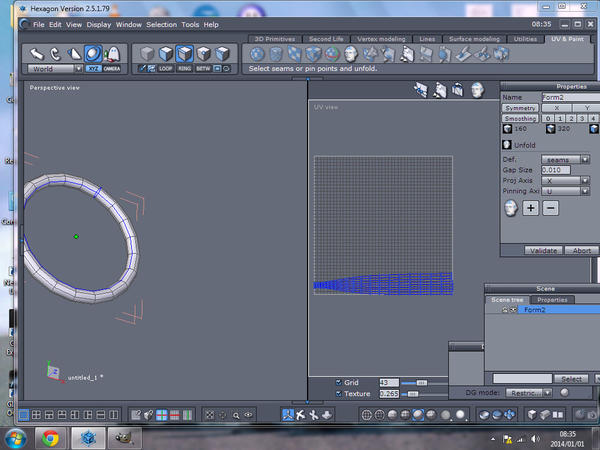The width and height of the screenshot is (600, 450).
Task: Click the BETW selection button
Action: pos(203,68)
